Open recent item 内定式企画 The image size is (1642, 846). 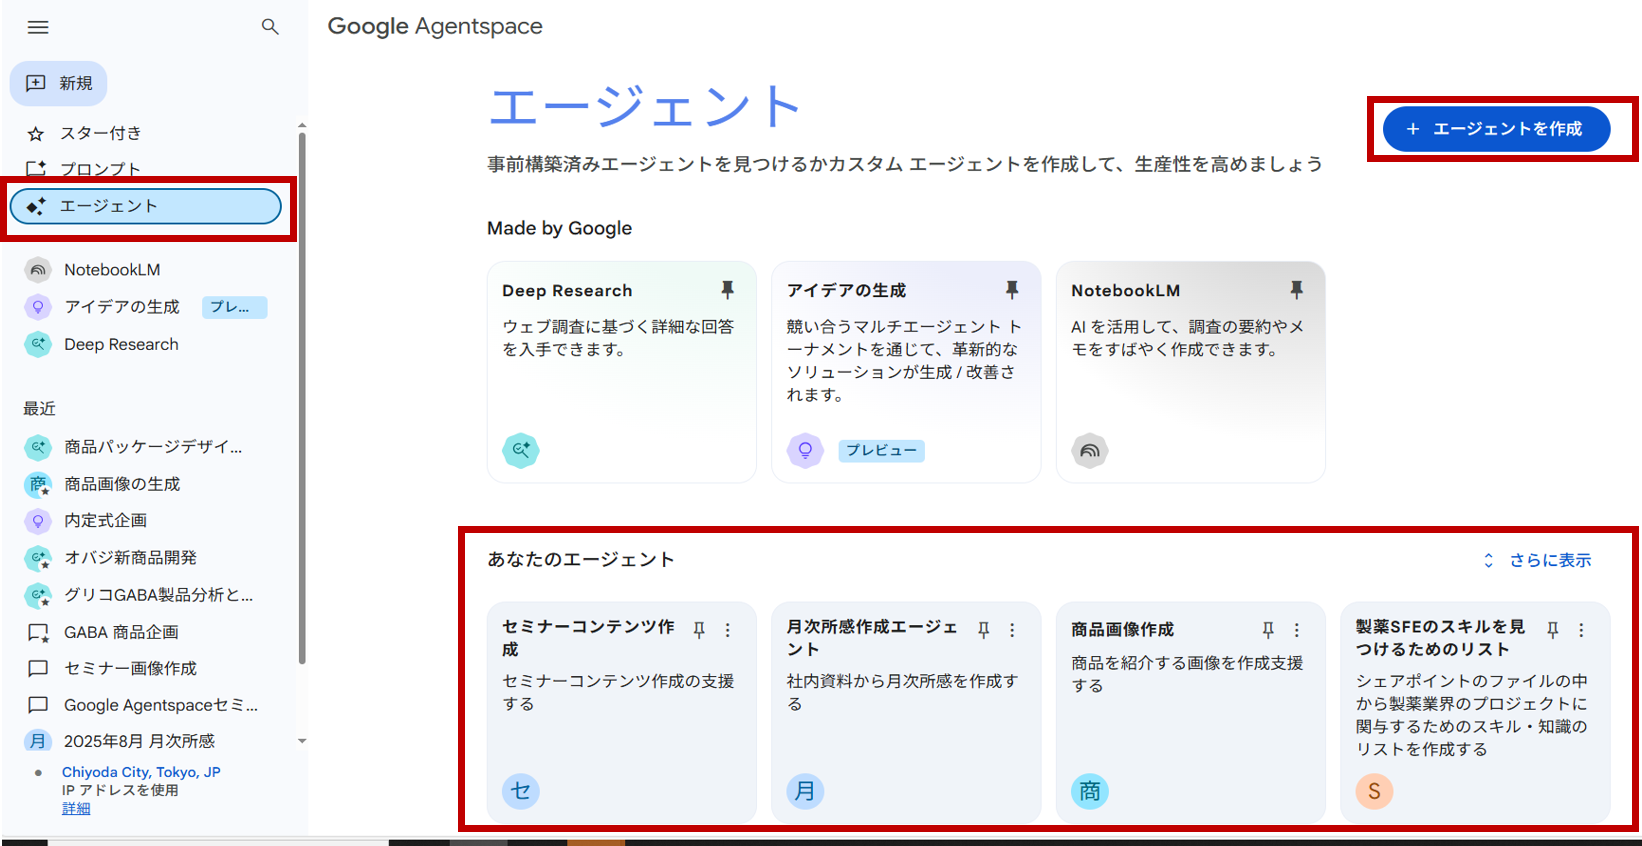click(105, 521)
